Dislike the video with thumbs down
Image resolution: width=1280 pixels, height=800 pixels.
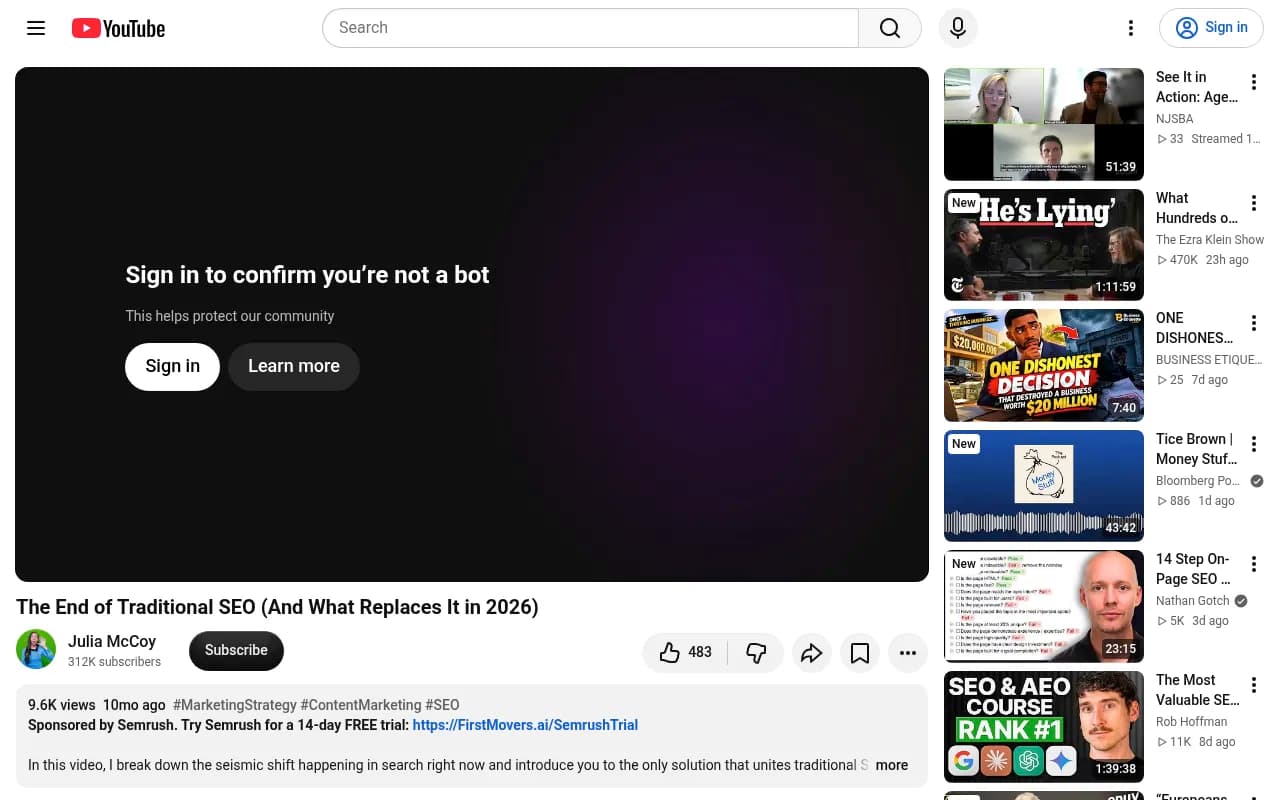756,653
